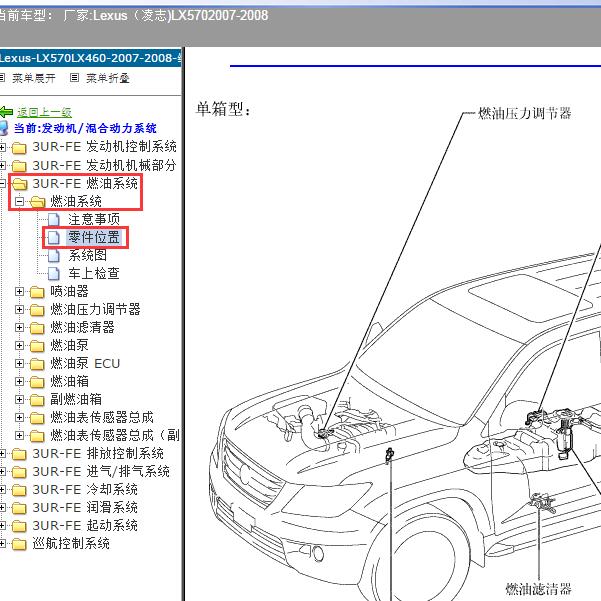The height and width of the screenshot is (601, 601).
Task: Click the 返回上一级 link
Action: 44,112
